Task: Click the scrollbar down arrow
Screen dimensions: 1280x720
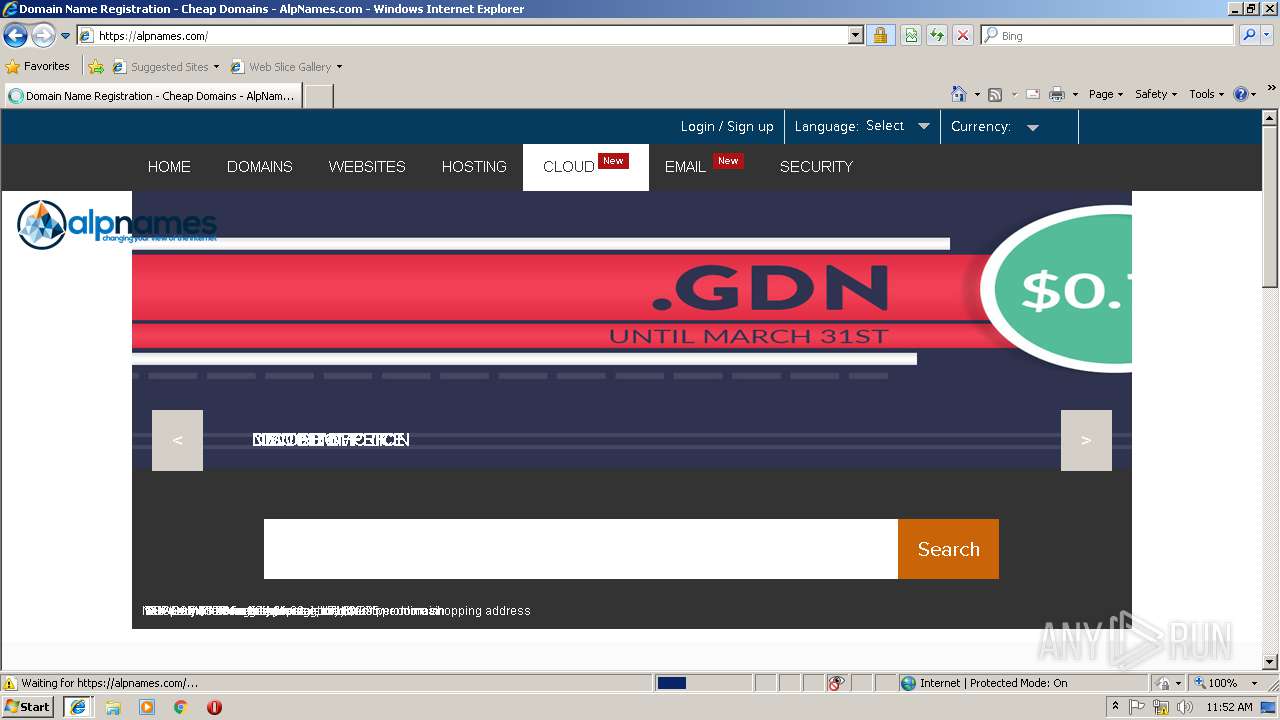Action: [x=1270, y=662]
